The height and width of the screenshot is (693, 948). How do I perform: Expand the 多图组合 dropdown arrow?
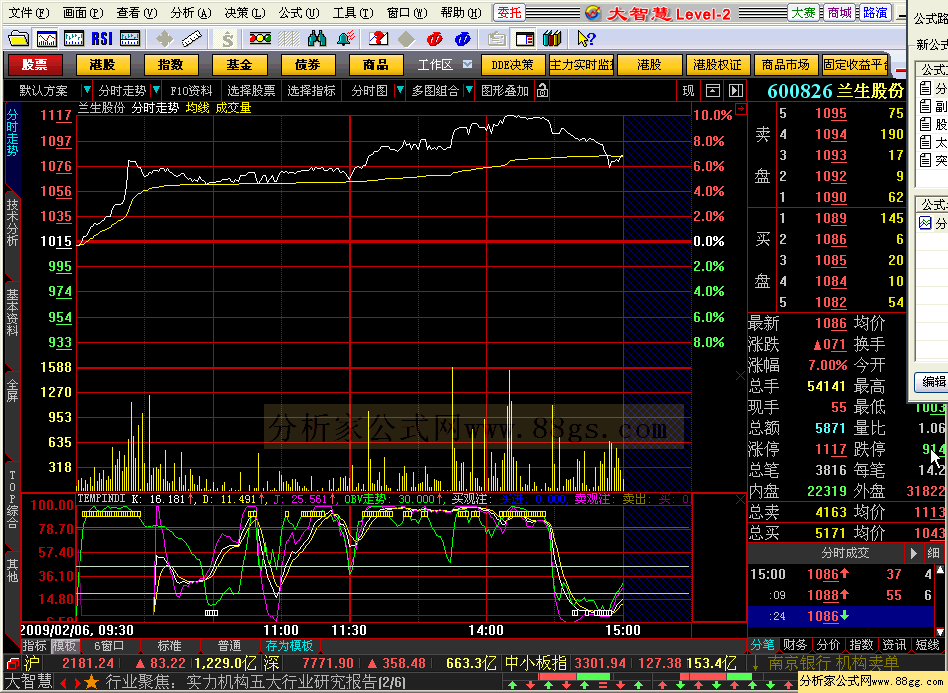(469, 91)
